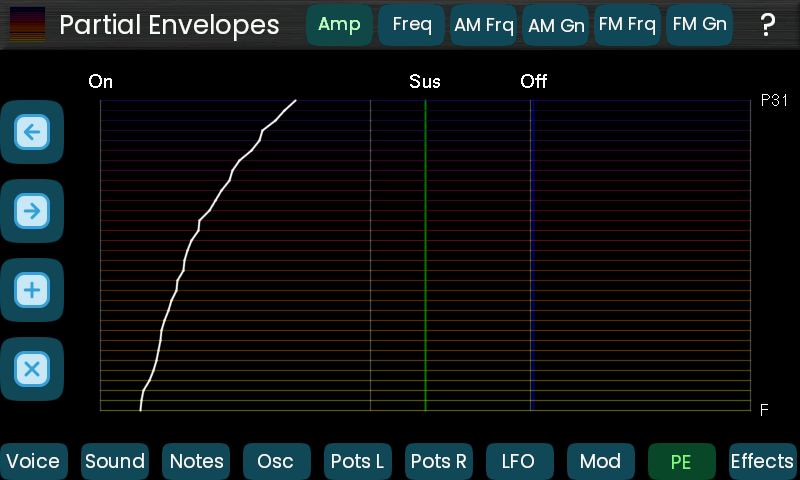Click the right arrow icon button
Viewport: 800px width, 480px height.
coord(32,211)
